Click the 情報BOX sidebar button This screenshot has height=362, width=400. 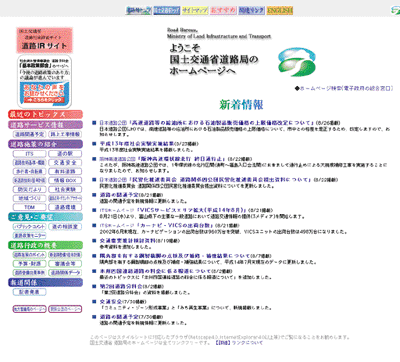point(65,180)
